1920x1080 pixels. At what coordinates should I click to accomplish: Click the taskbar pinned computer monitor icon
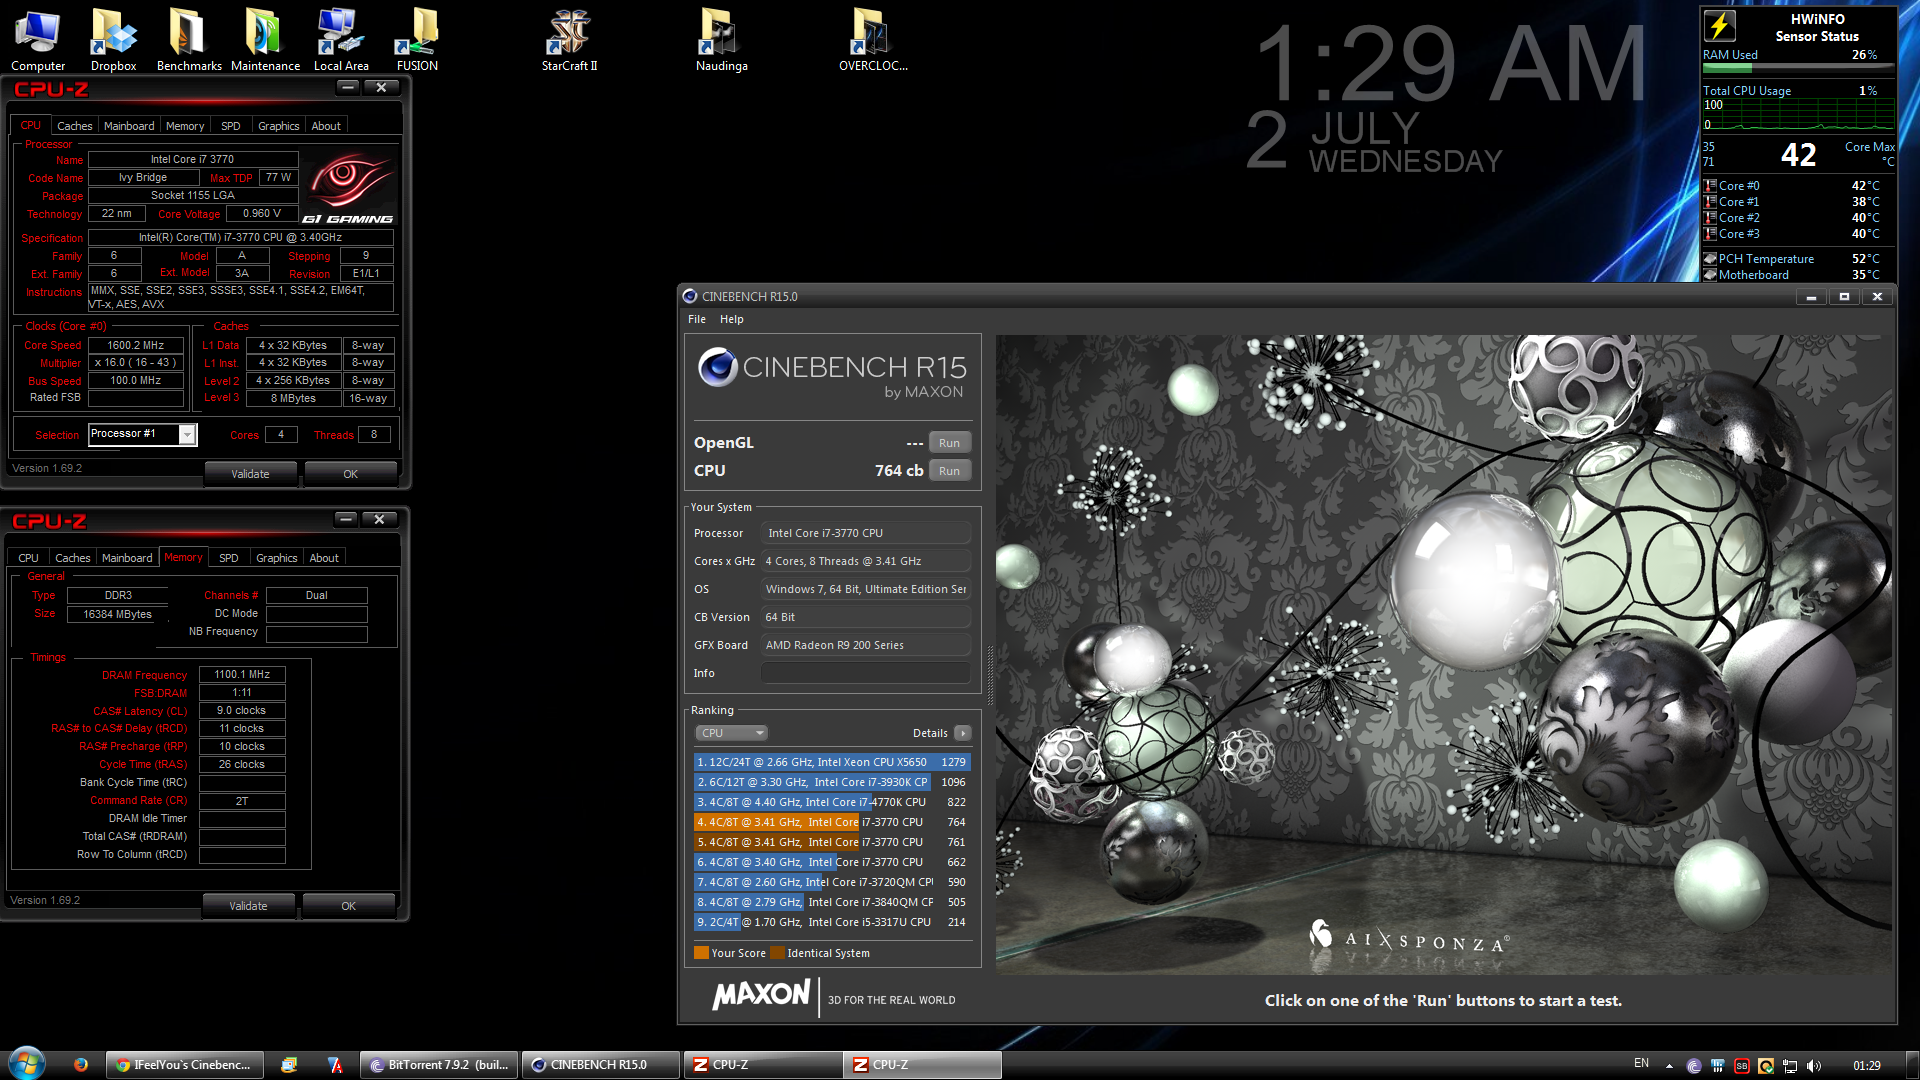(x=289, y=1065)
